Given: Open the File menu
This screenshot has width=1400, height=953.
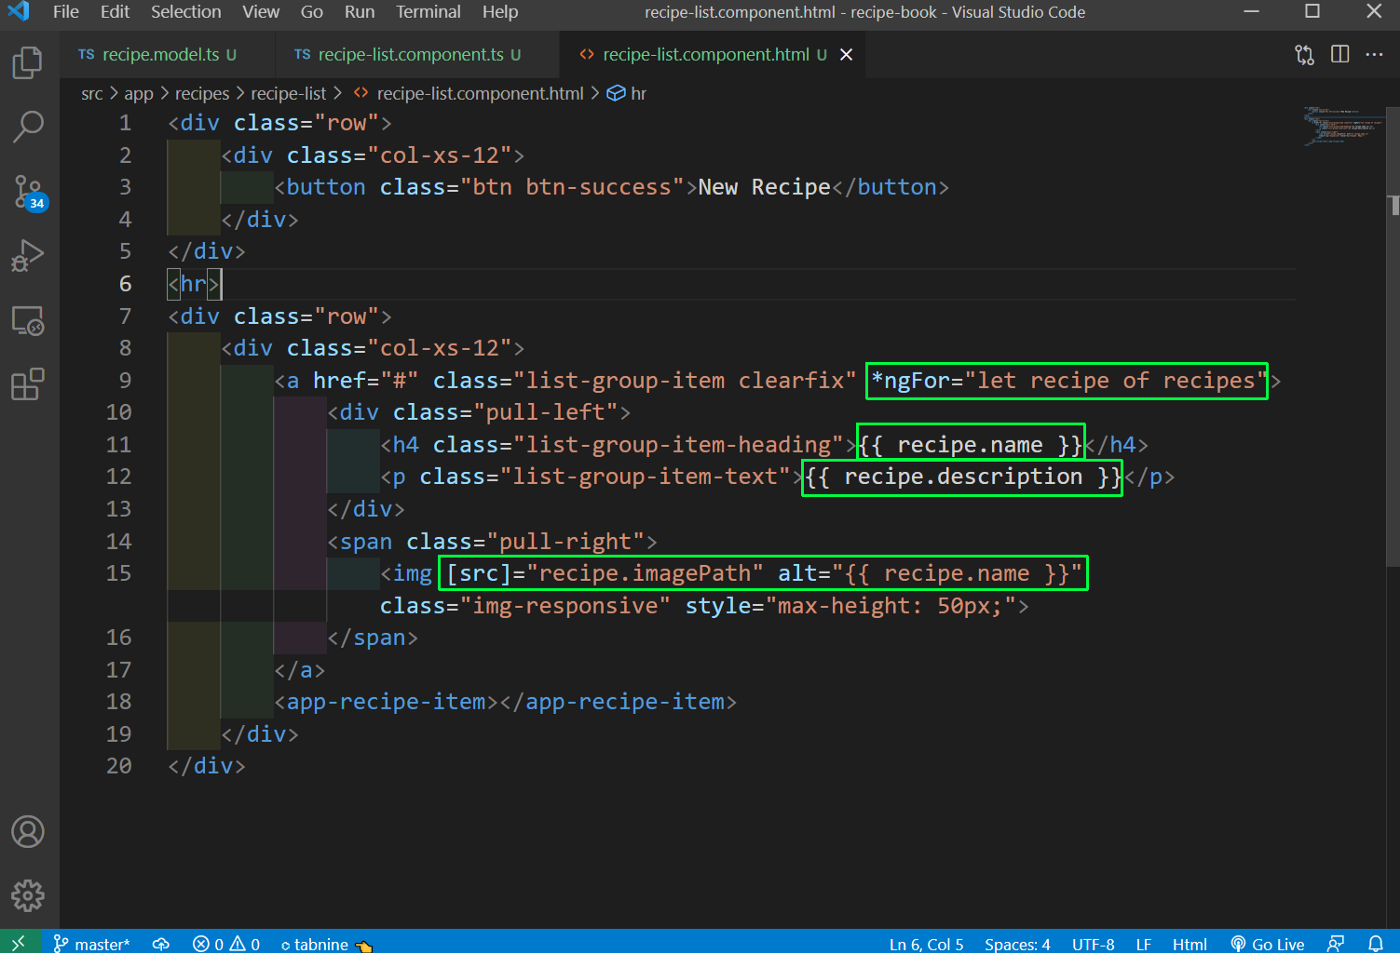Looking at the screenshot, I should point(66,12).
